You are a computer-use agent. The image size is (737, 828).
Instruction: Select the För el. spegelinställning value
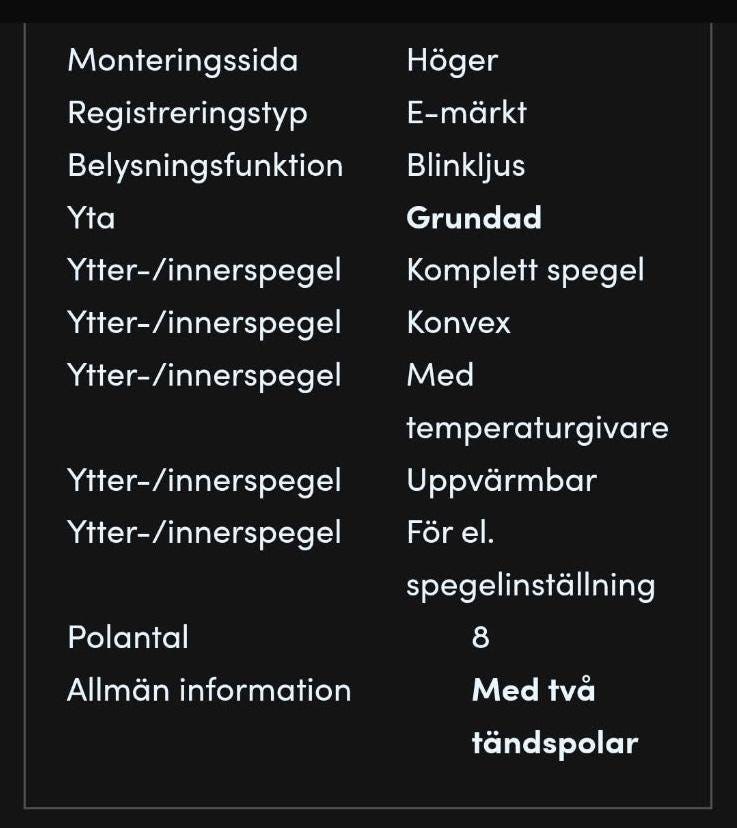[530, 559]
